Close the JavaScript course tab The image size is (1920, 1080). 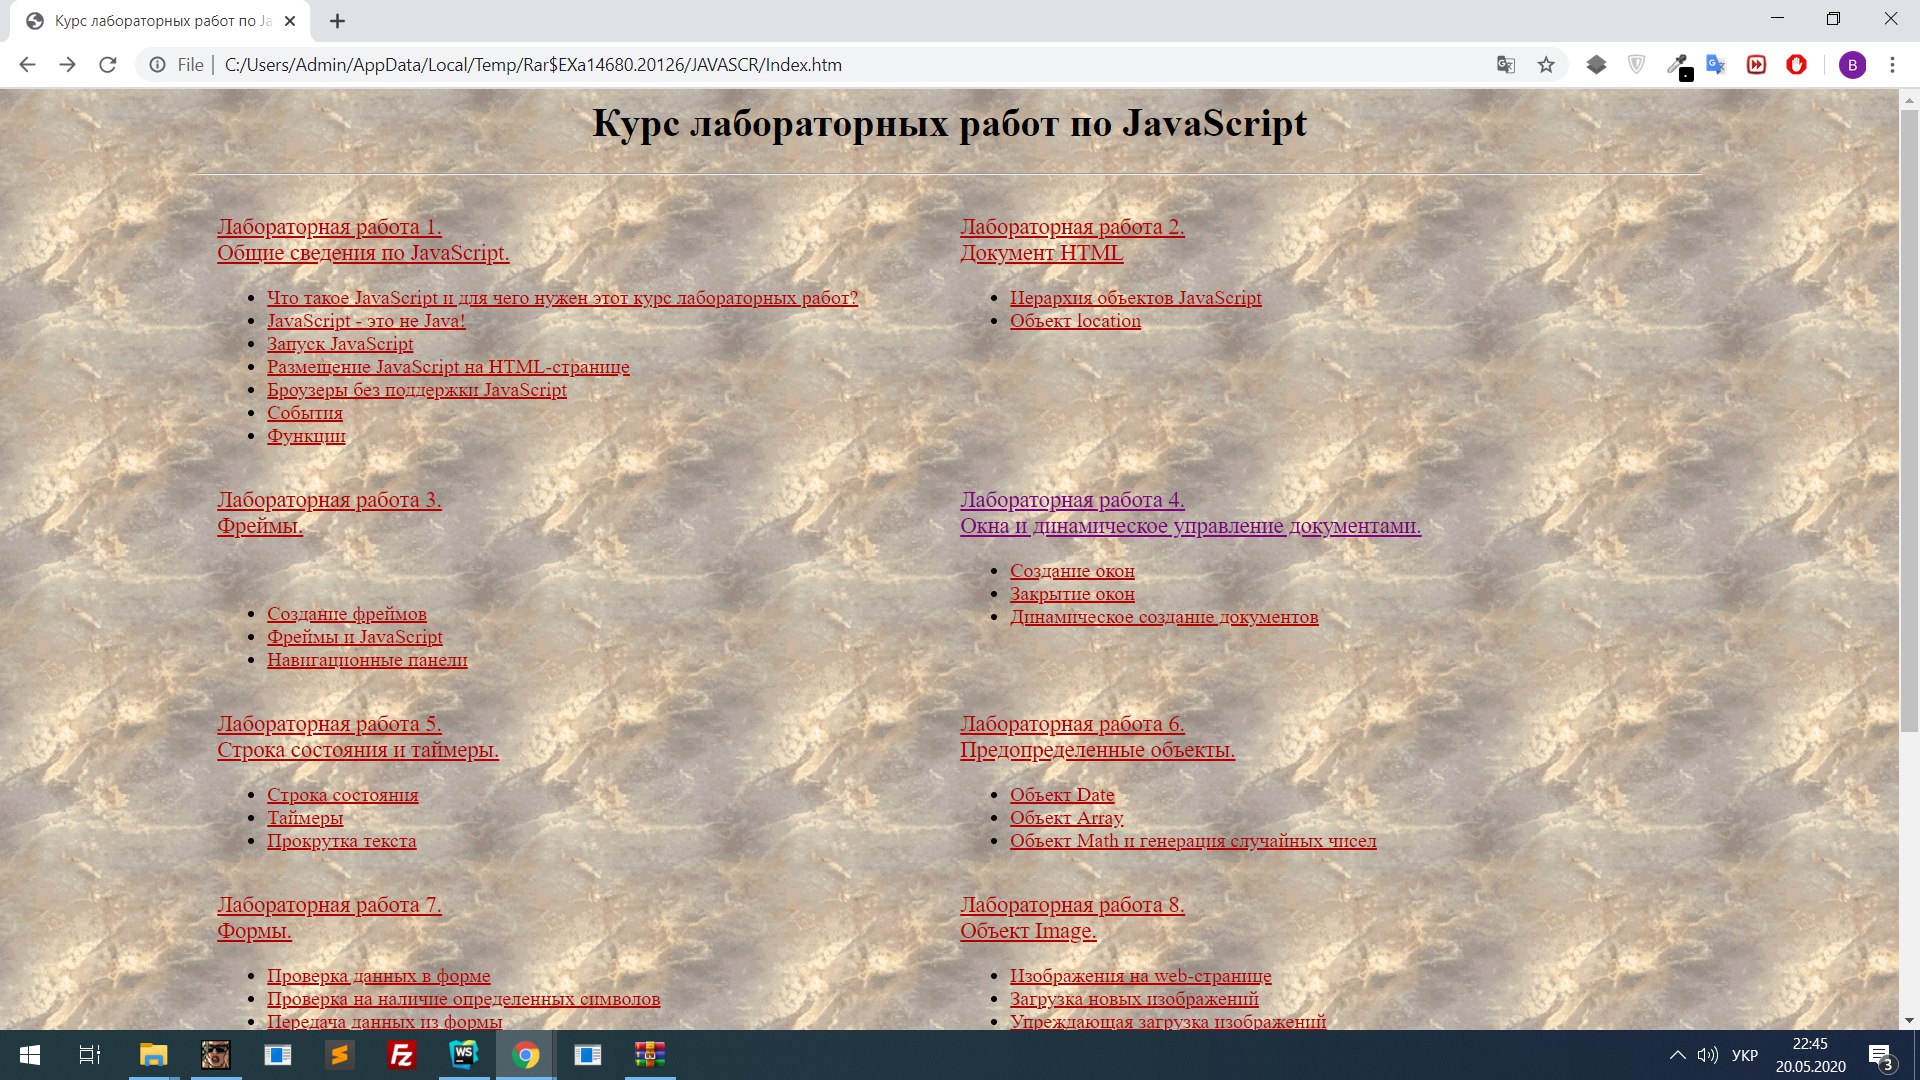290,21
